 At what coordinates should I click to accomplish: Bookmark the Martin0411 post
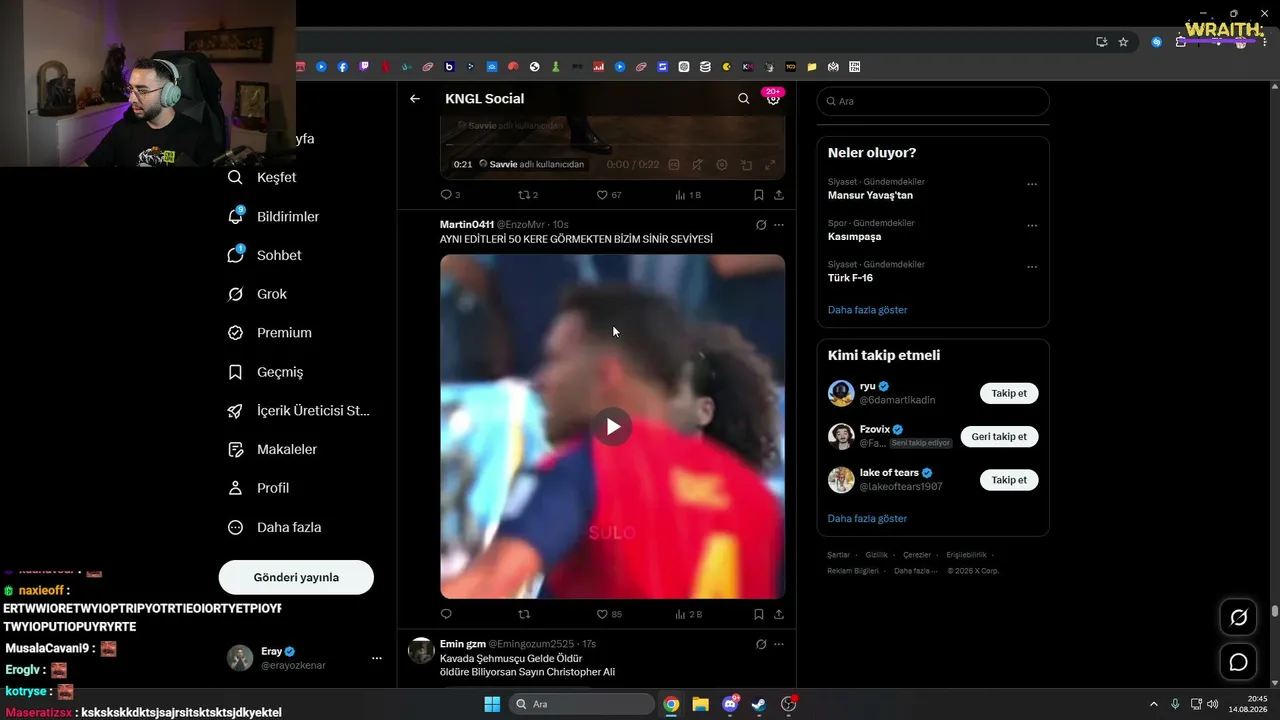759,614
